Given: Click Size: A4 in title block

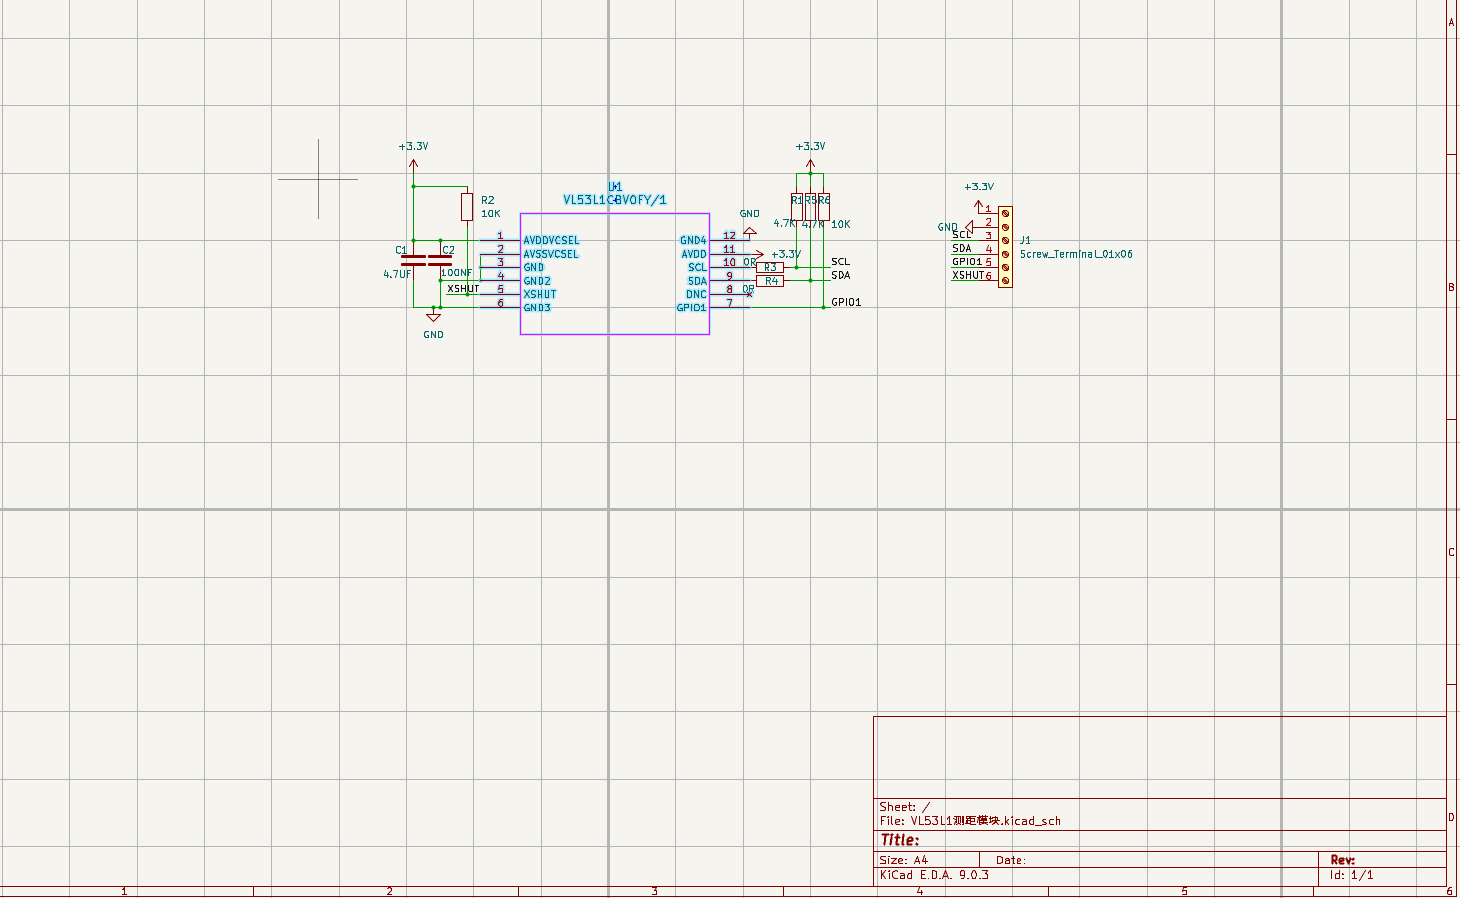Looking at the screenshot, I should 903,860.
